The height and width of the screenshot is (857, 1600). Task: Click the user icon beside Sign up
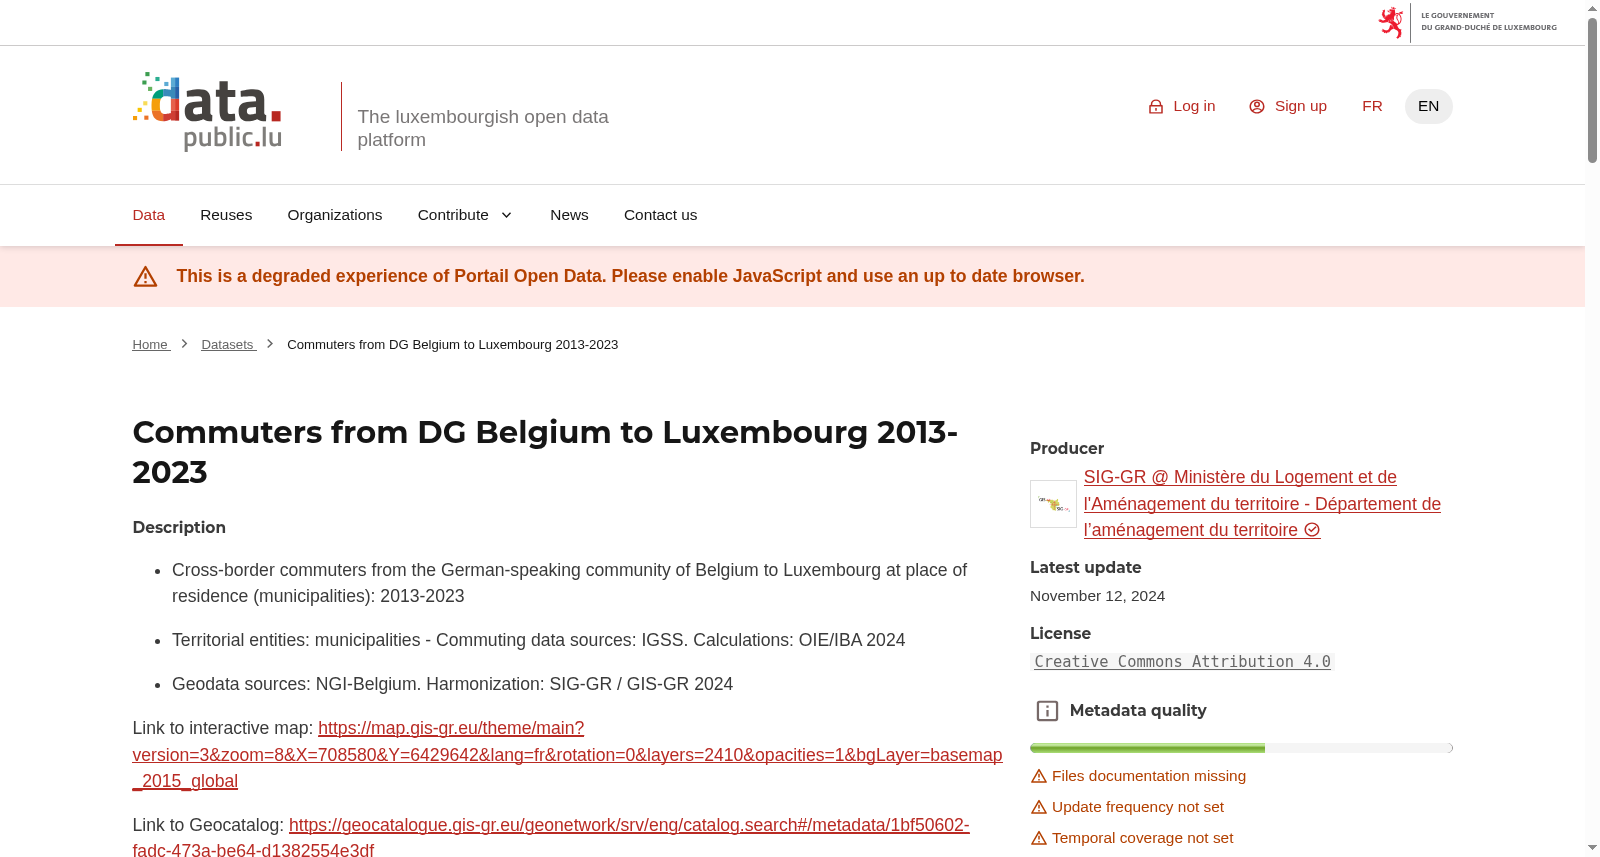1257,107
